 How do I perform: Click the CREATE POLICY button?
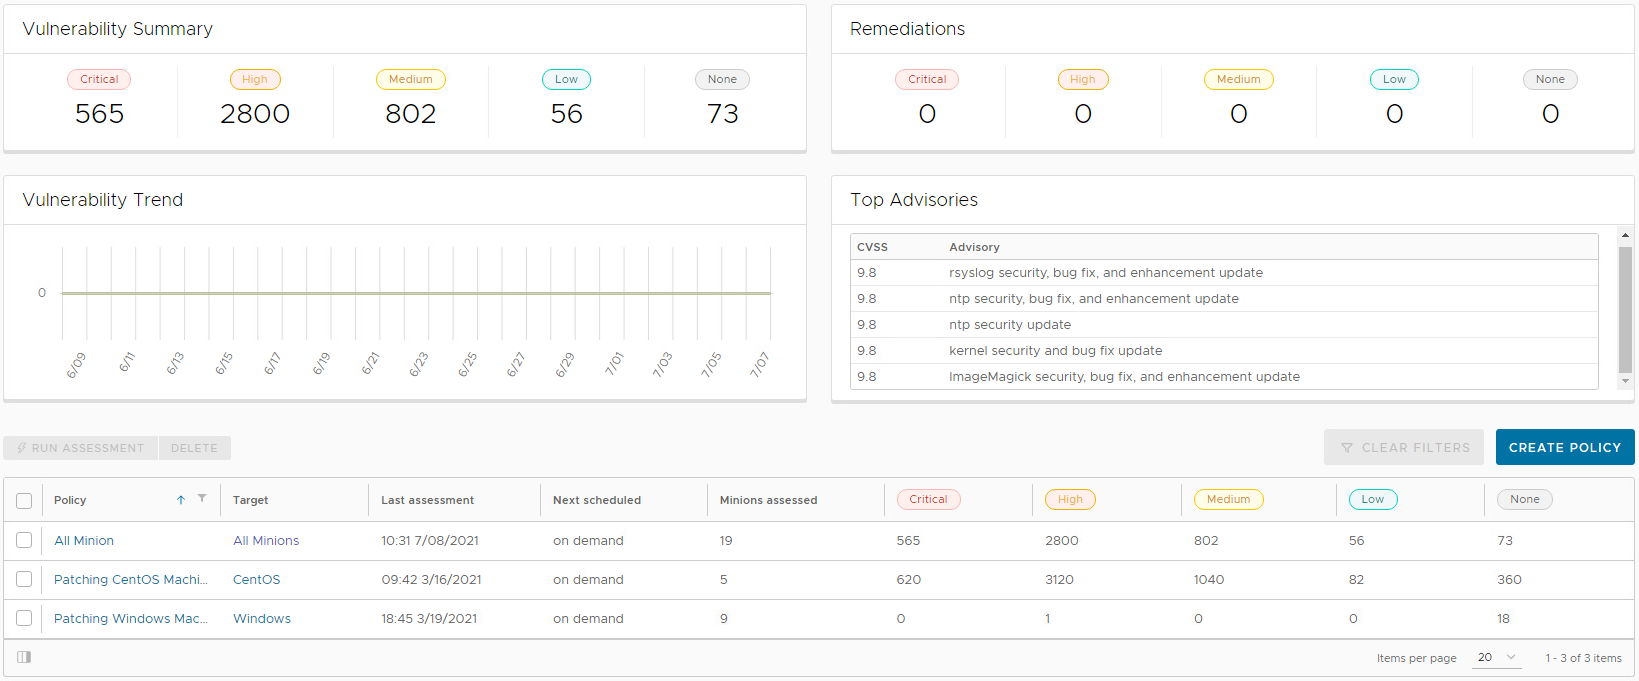(x=1565, y=447)
